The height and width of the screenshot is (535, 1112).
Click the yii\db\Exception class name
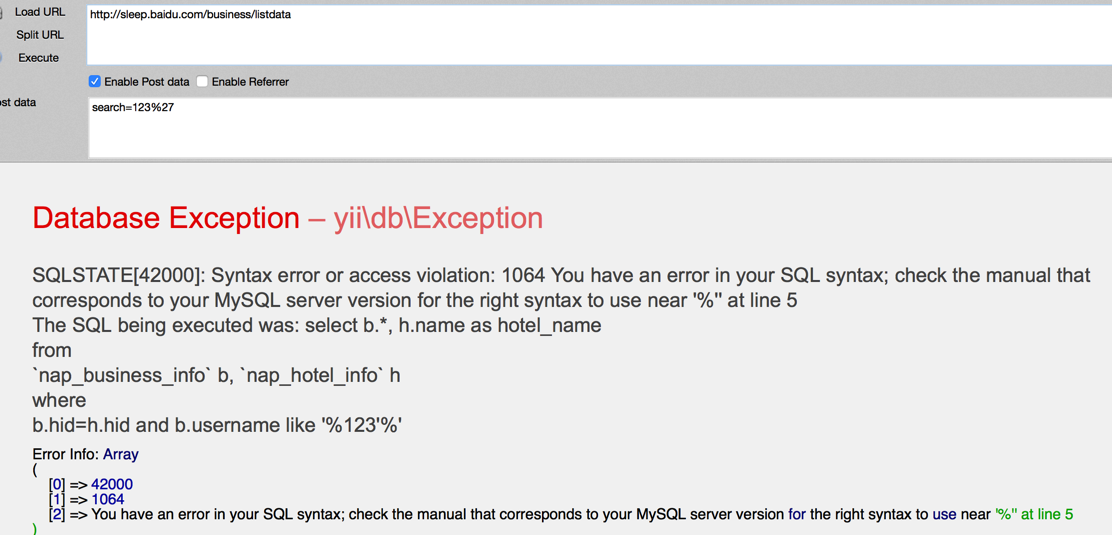coord(438,219)
